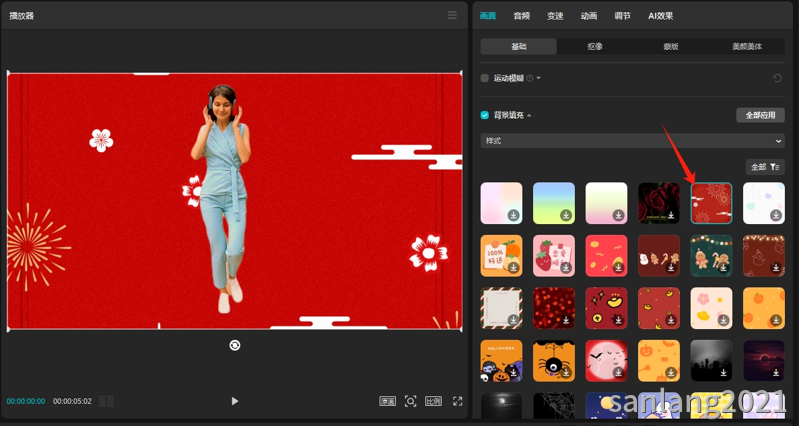Viewport: 799px width, 426px height.
Task: Choose the dark purple crescent moon background
Action: [x=764, y=361]
